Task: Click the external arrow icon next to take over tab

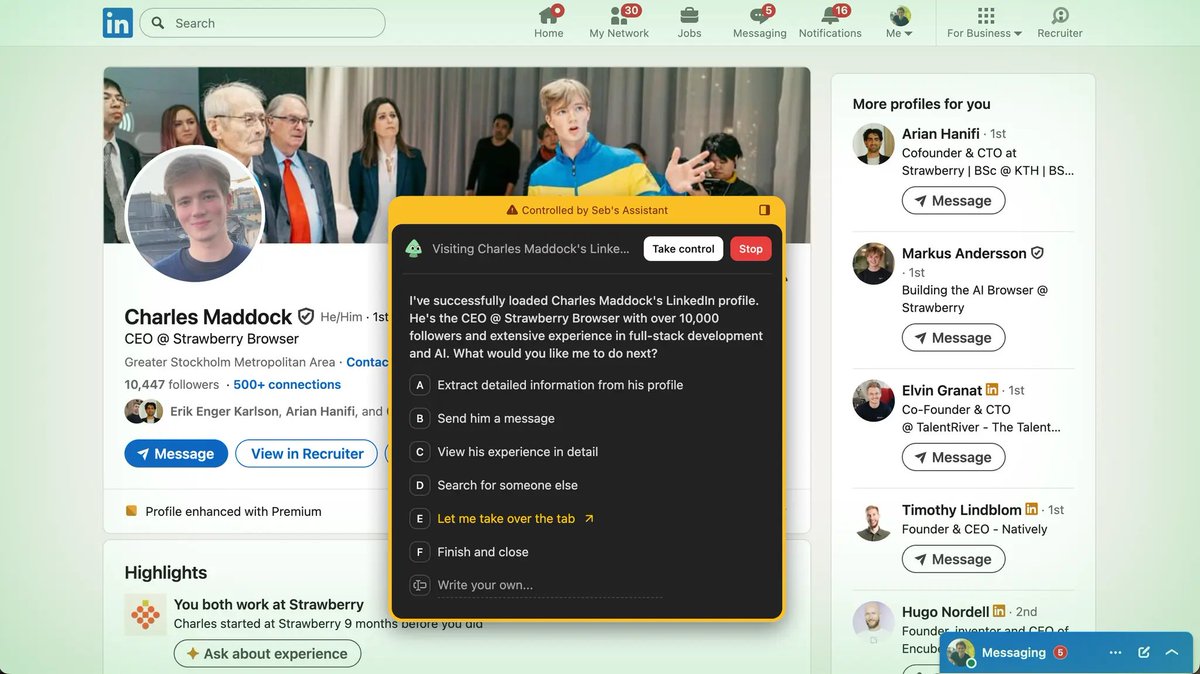Action: click(x=589, y=519)
